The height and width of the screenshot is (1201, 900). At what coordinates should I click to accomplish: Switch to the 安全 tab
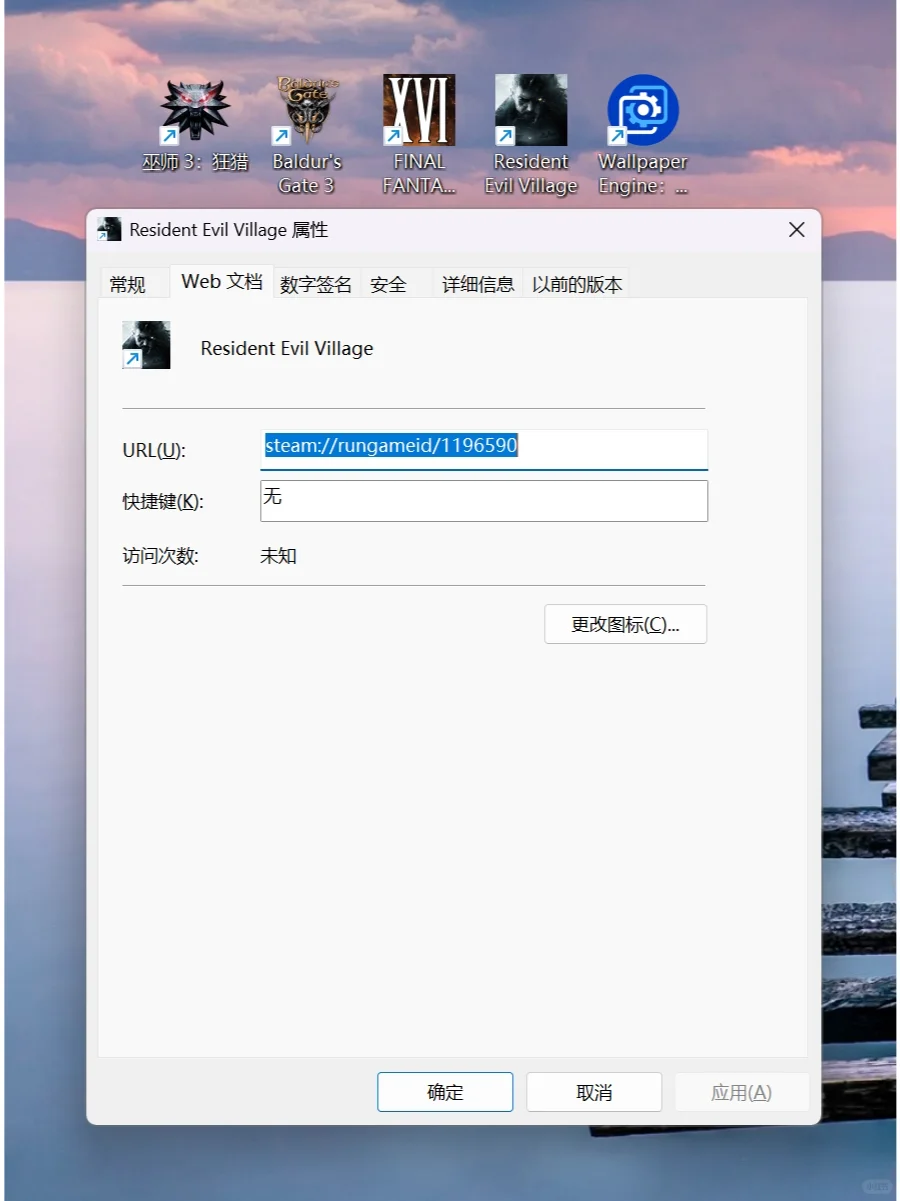[x=388, y=283]
